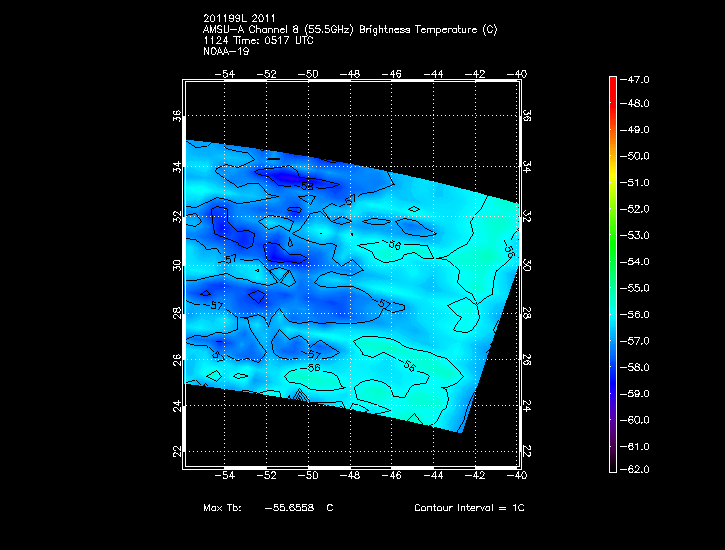Click the 22 latitude label on right axis
This screenshot has width=725, height=550.
coord(526,451)
